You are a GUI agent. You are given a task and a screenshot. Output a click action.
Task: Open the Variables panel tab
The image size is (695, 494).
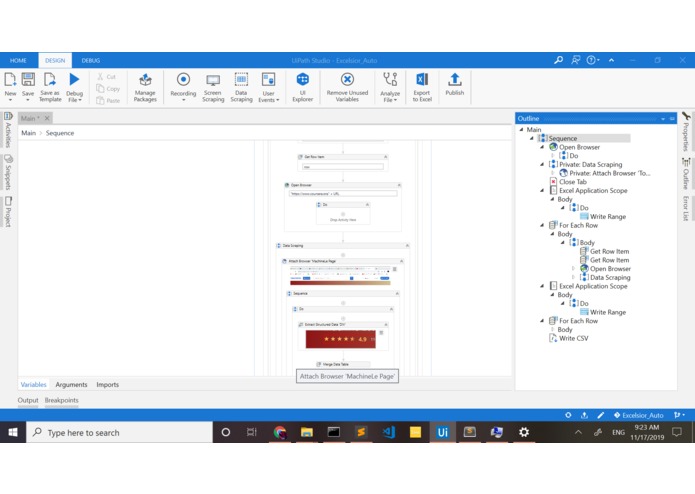tap(33, 385)
